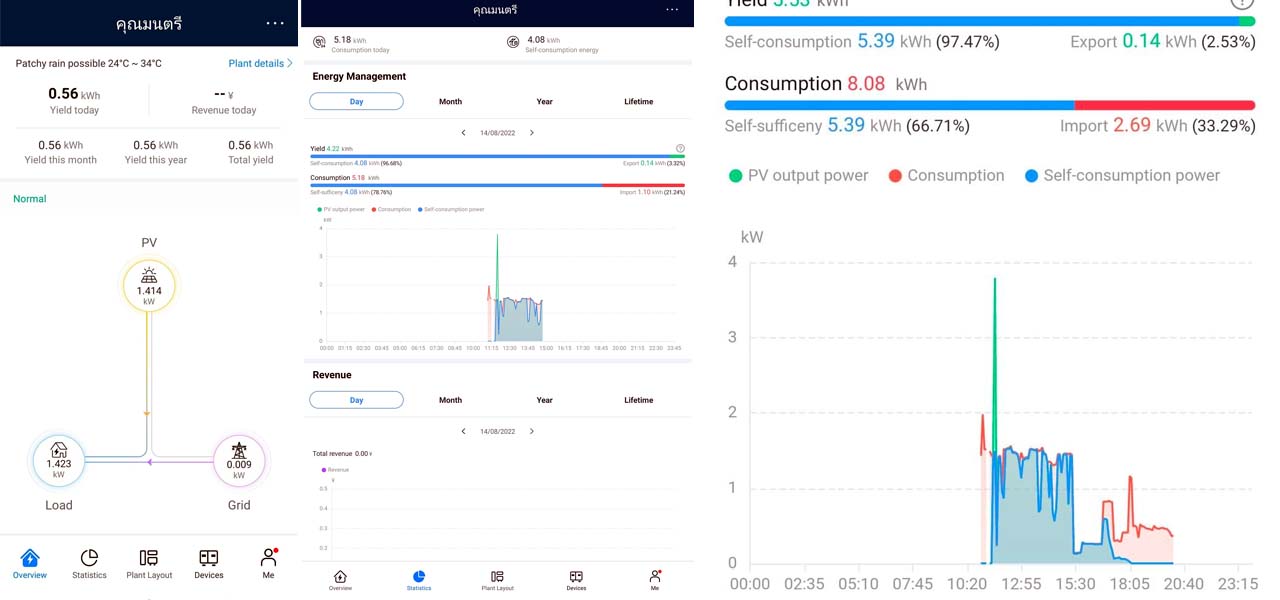Open the three-dot menu on the left screen
Image resolution: width=1280 pixels, height=600 pixels.
pyautogui.click(x=275, y=23)
